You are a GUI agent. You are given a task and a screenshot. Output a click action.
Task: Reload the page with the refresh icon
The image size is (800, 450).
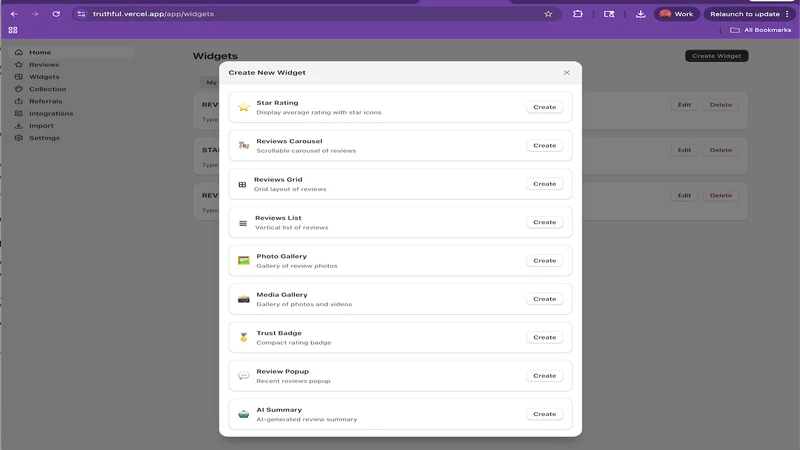click(56, 14)
